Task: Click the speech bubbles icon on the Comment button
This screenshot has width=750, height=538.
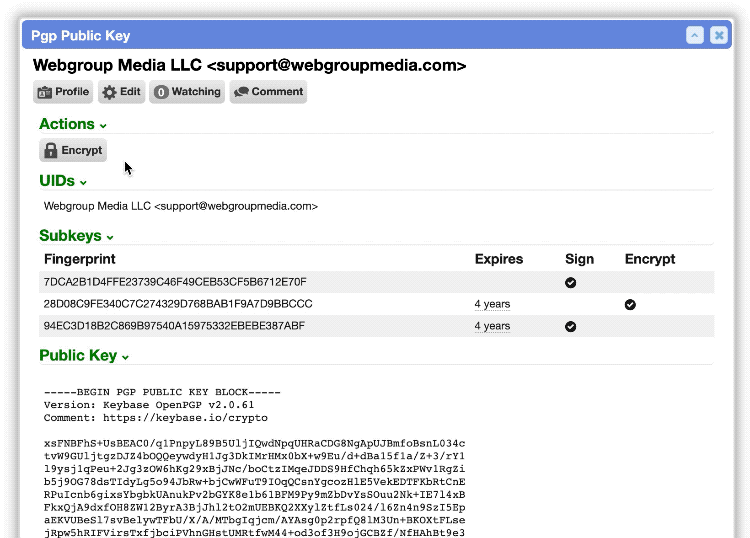Action: 241,92
